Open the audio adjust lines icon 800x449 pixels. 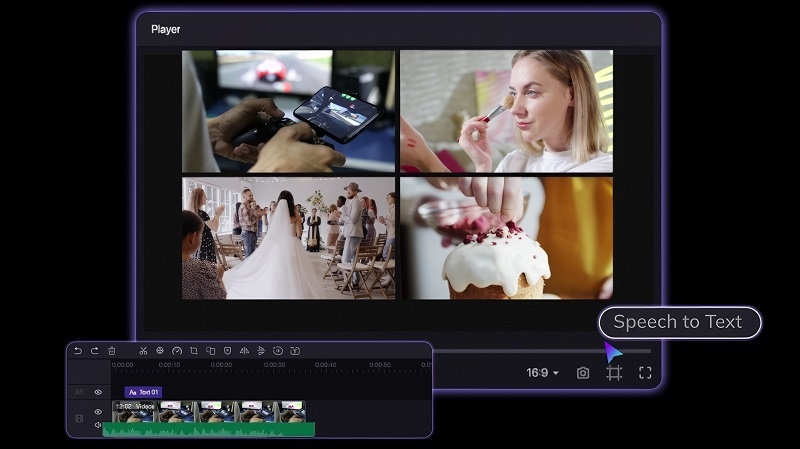pos(261,351)
